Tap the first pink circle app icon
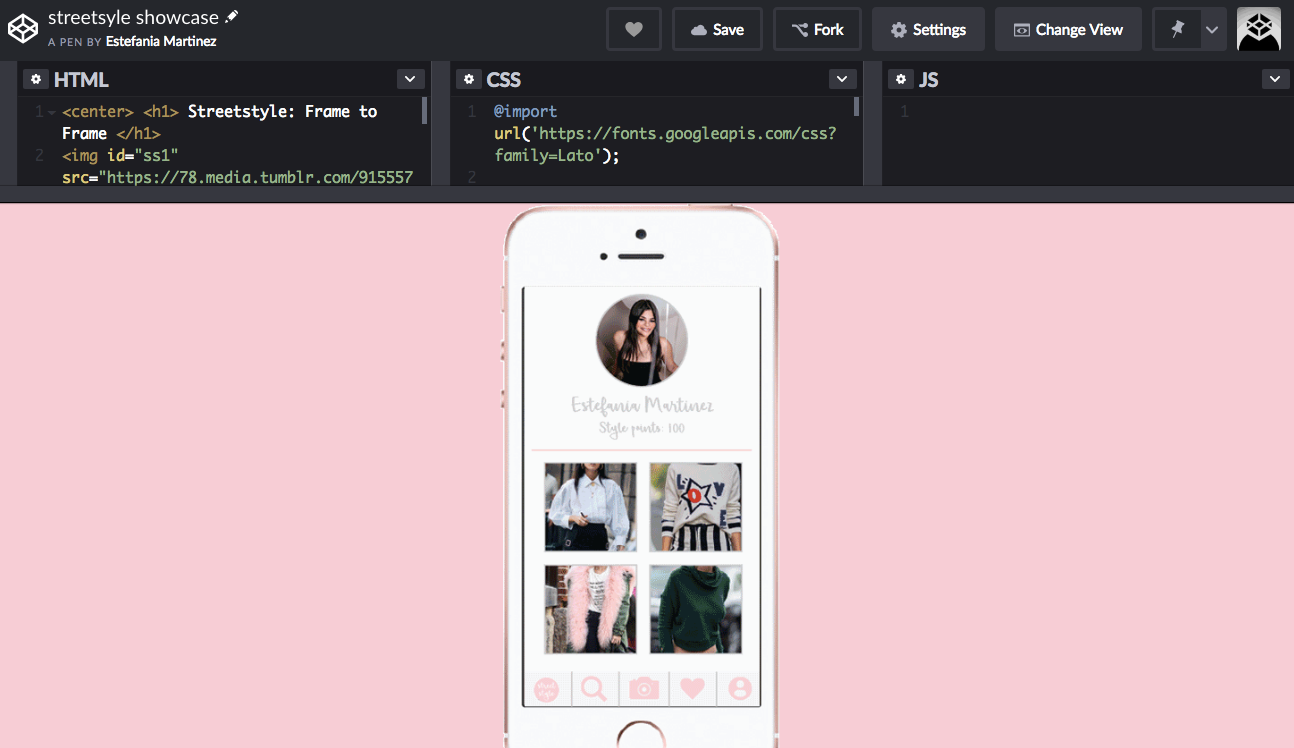Viewport: 1294px width, 748px height. point(546,689)
